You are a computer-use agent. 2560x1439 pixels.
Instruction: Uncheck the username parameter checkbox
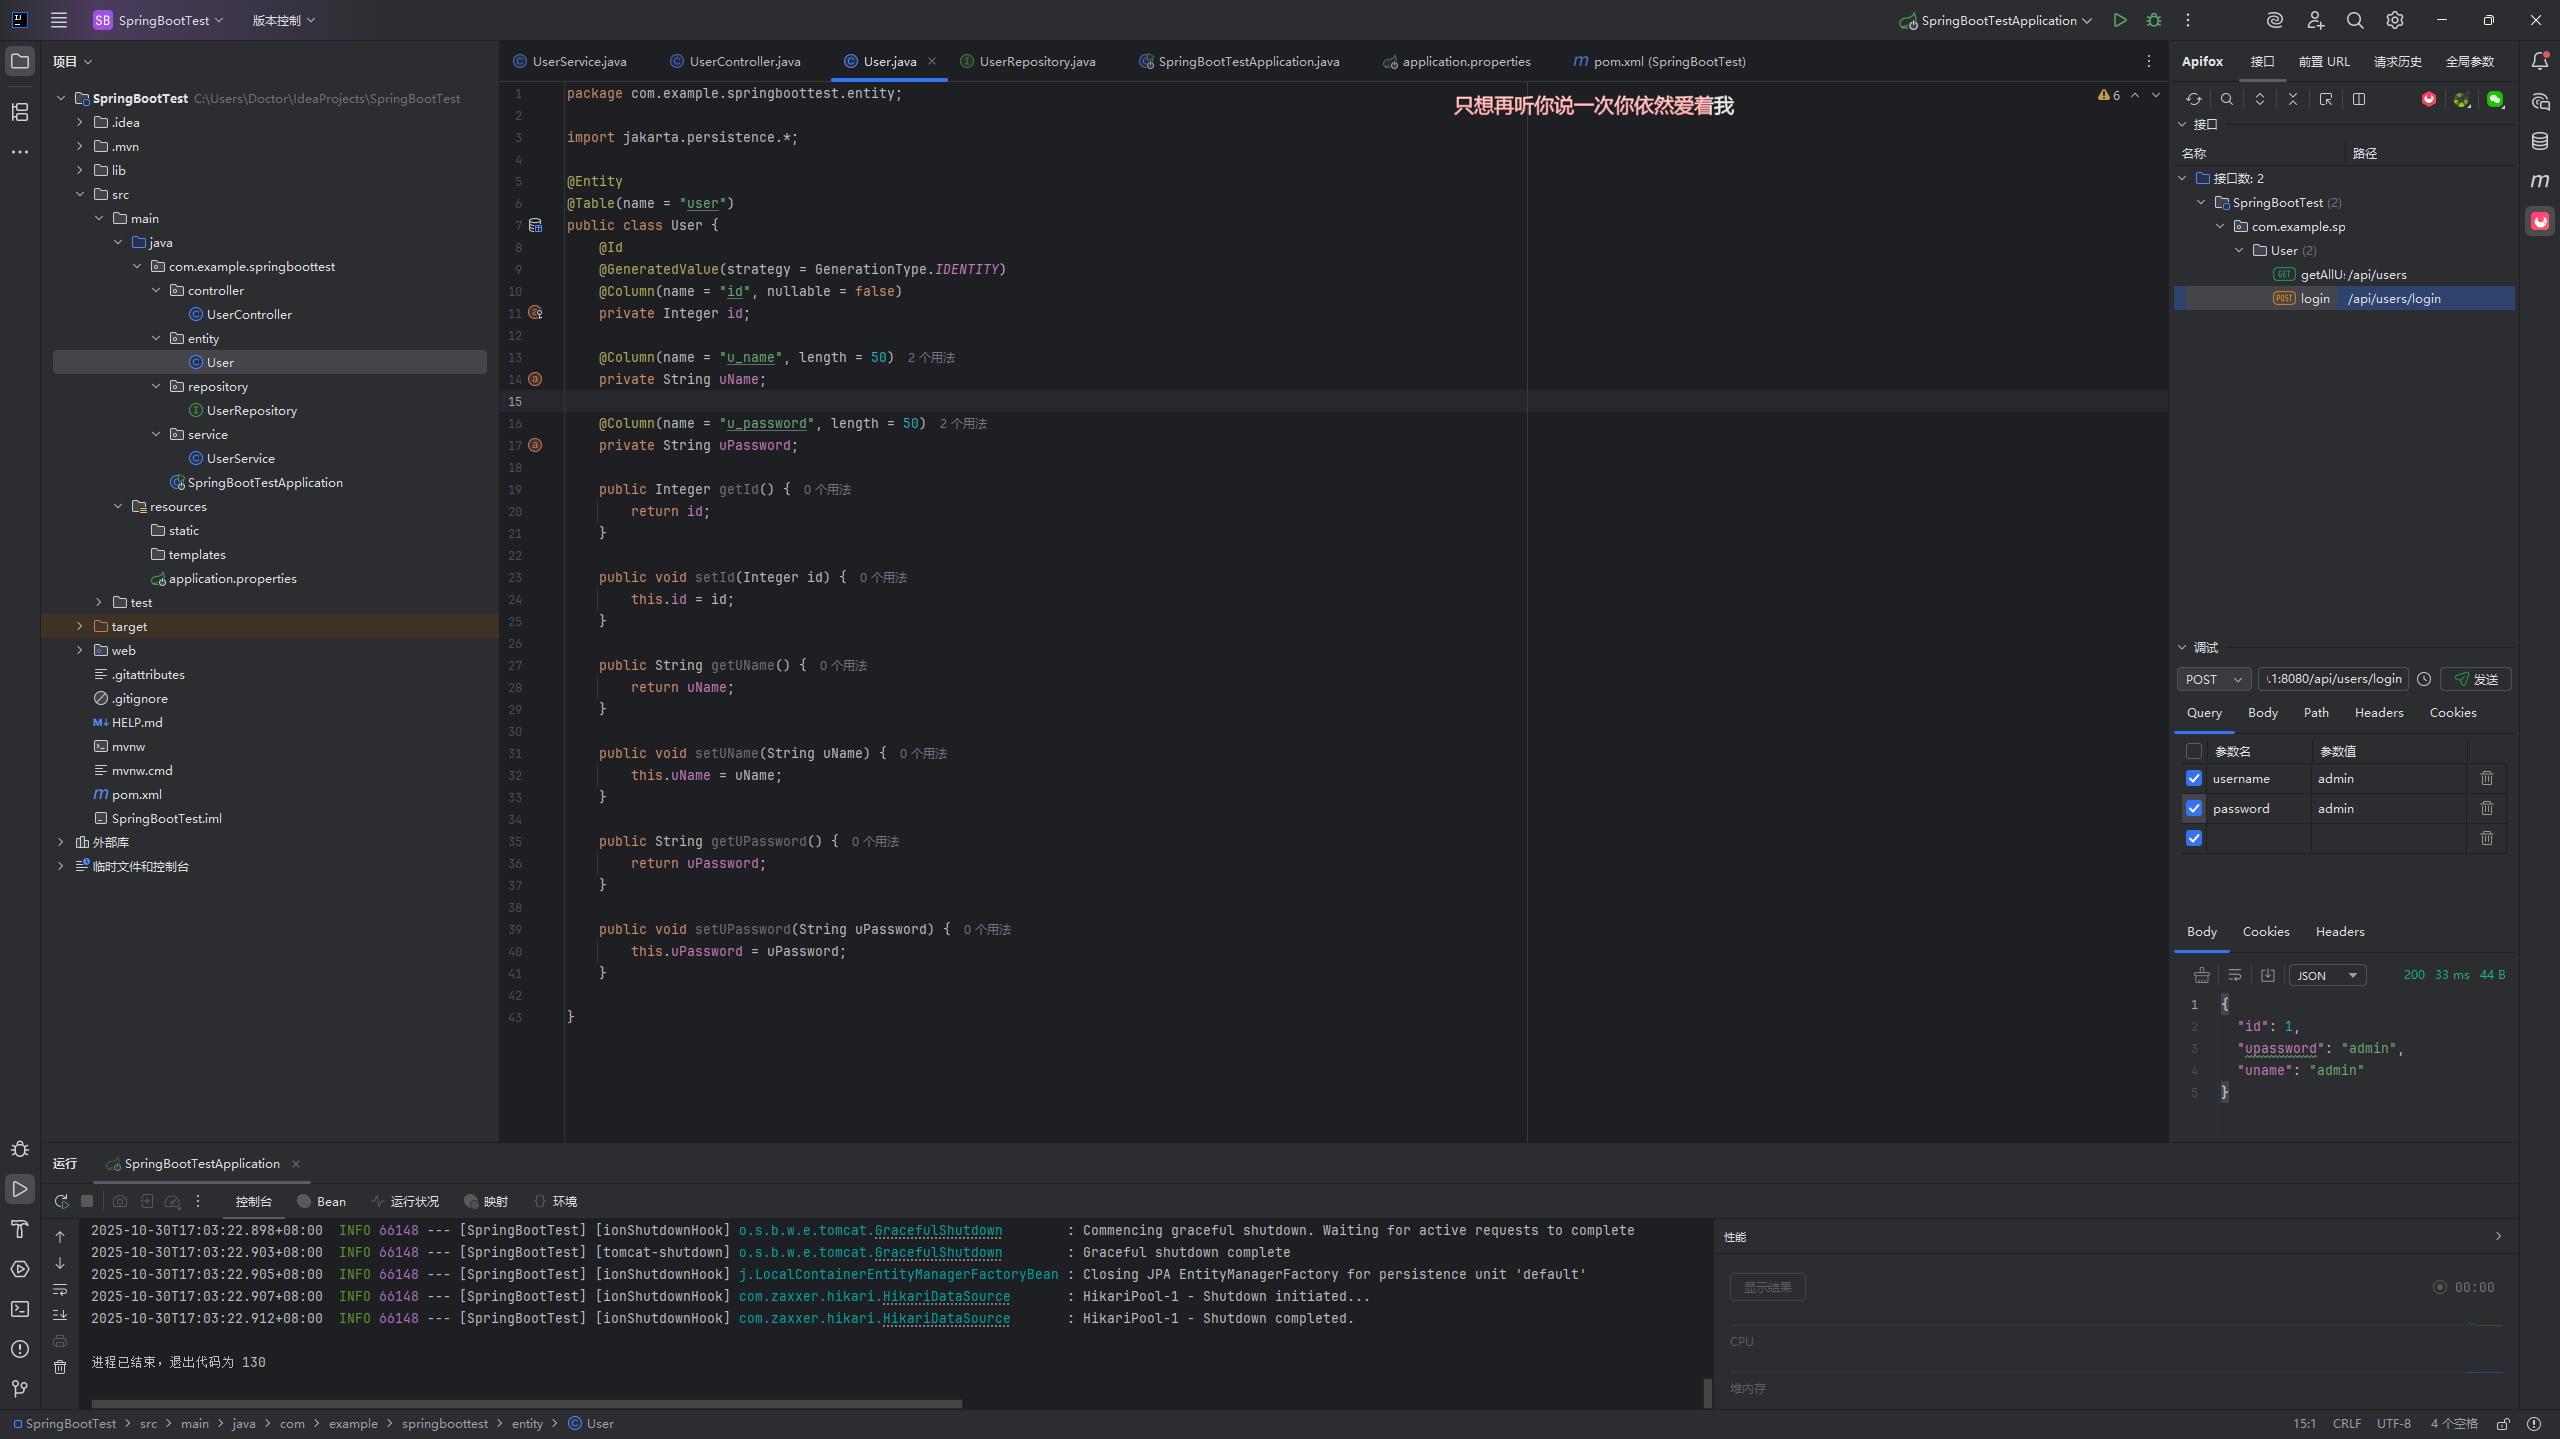tap(2194, 778)
